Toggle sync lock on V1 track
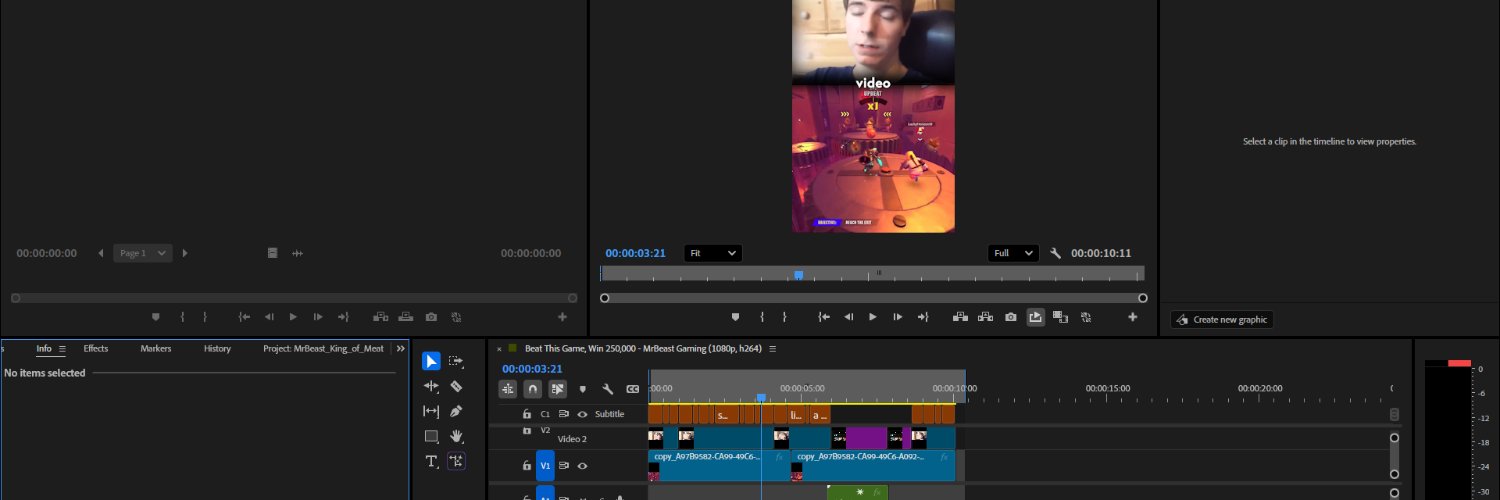1500x500 pixels. point(564,465)
